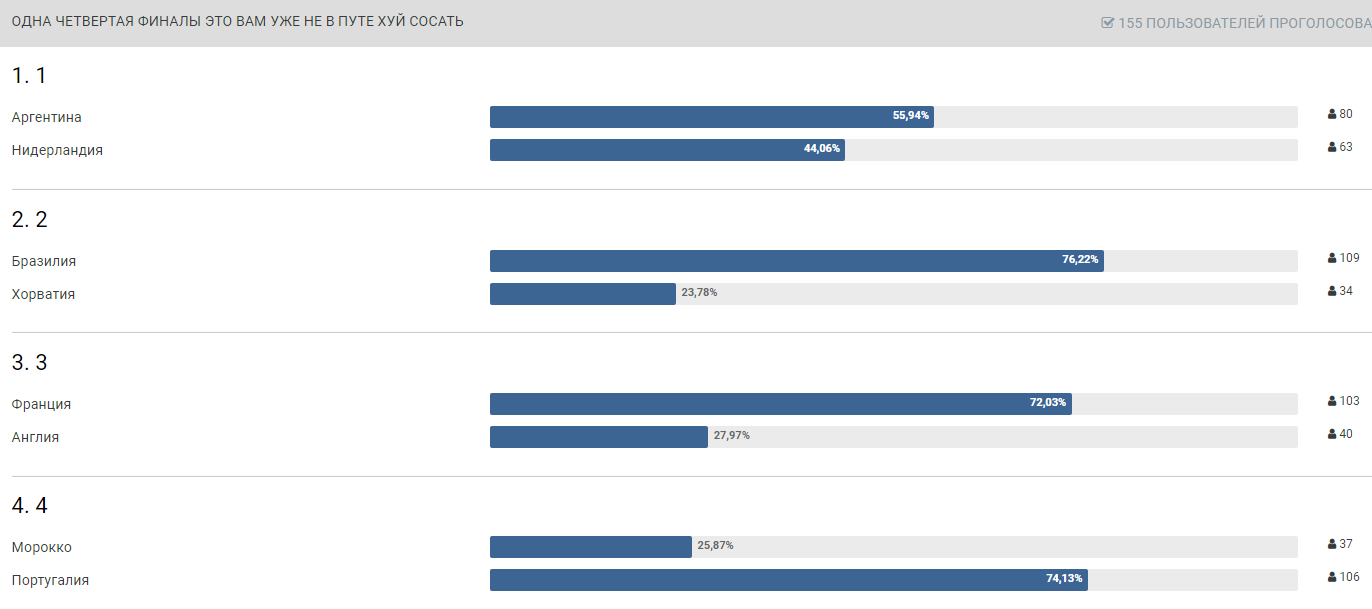1372x609 pixels.
Task: Click the checkmark icon by 155 users voted
Action: pyautogui.click(x=1107, y=22)
